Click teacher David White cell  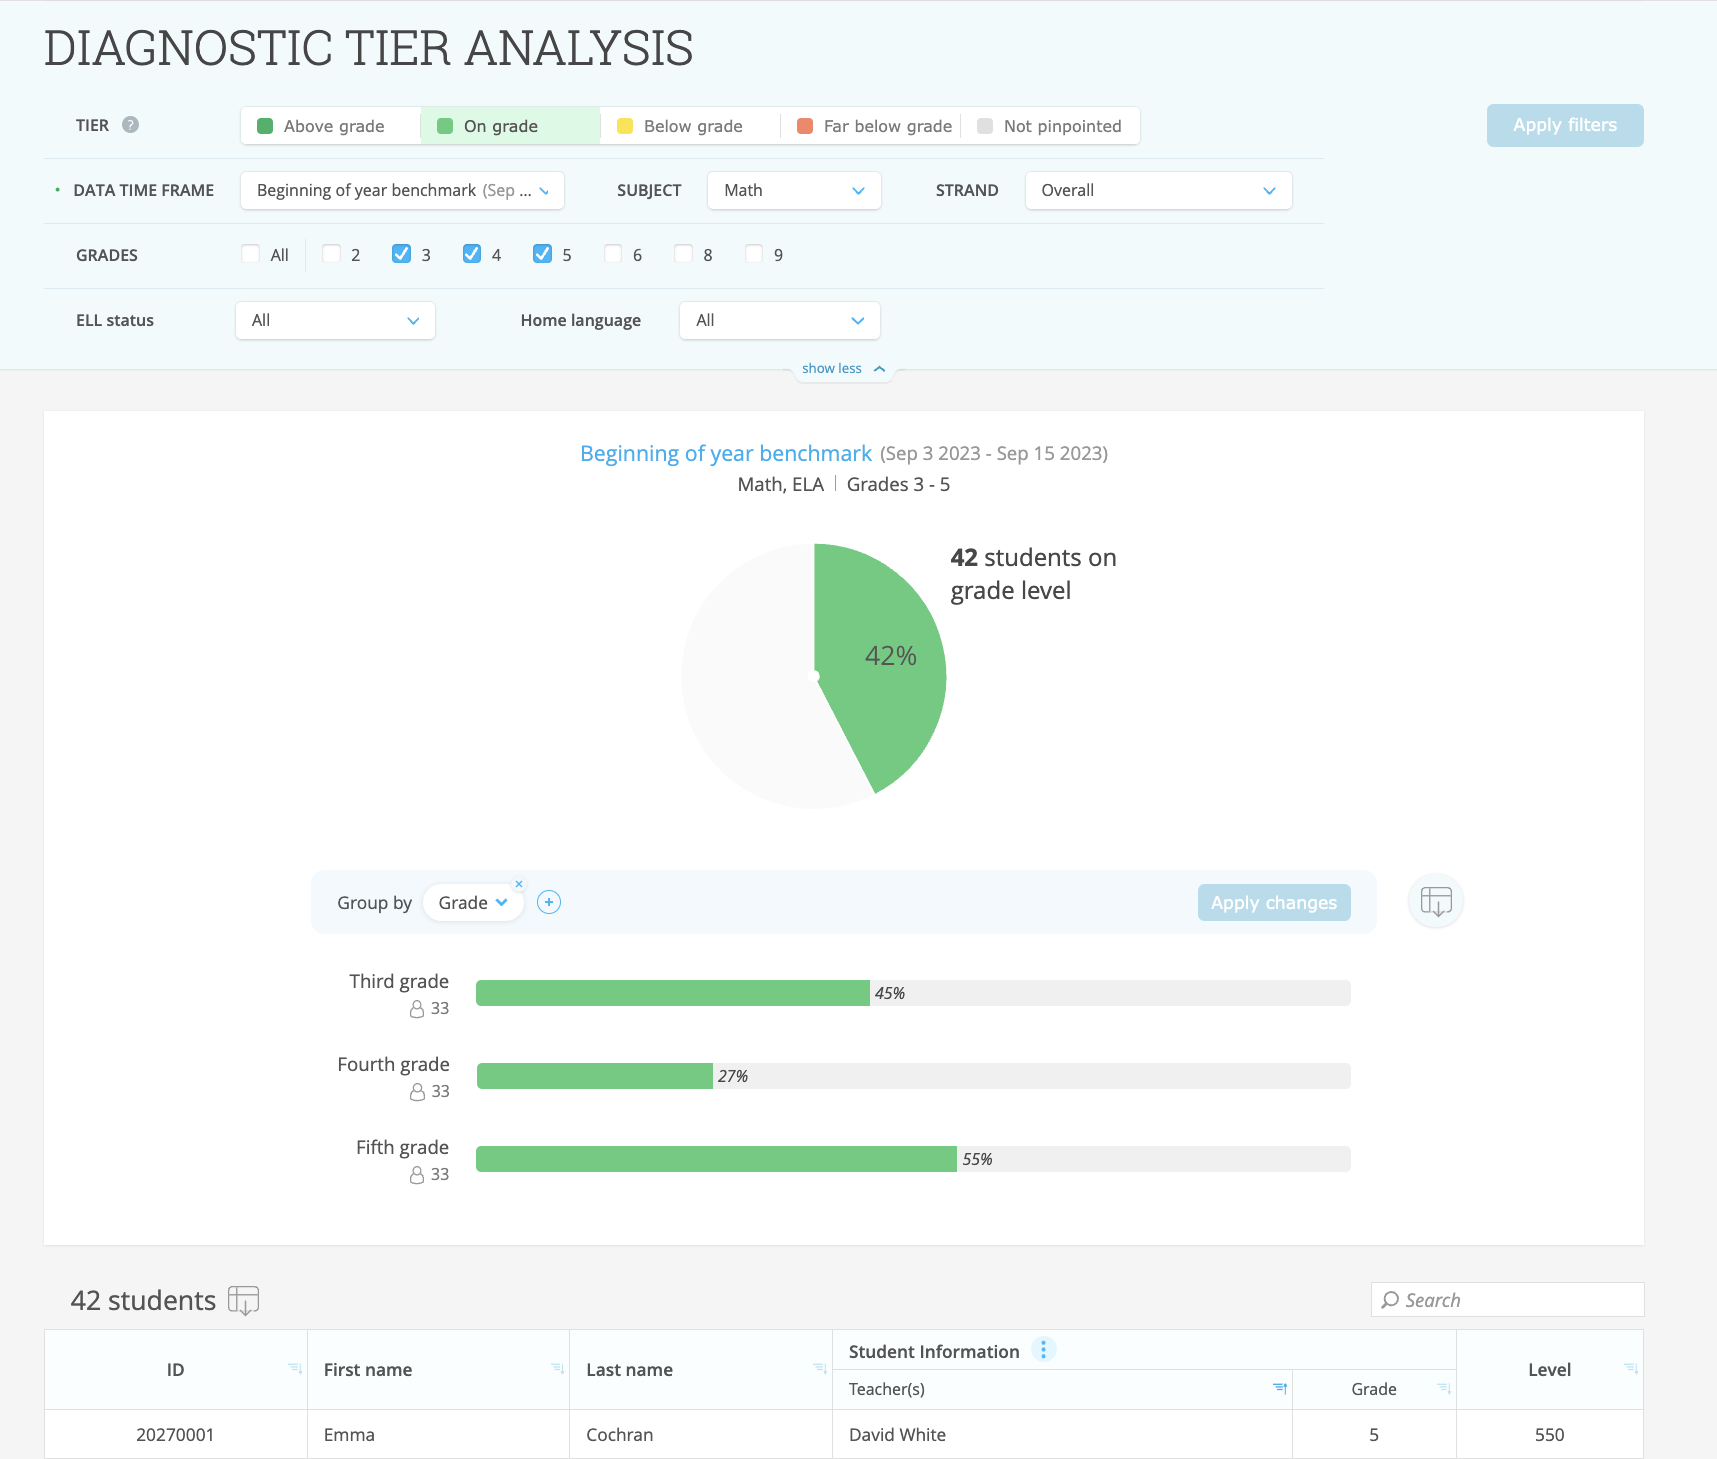[1062, 1434]
